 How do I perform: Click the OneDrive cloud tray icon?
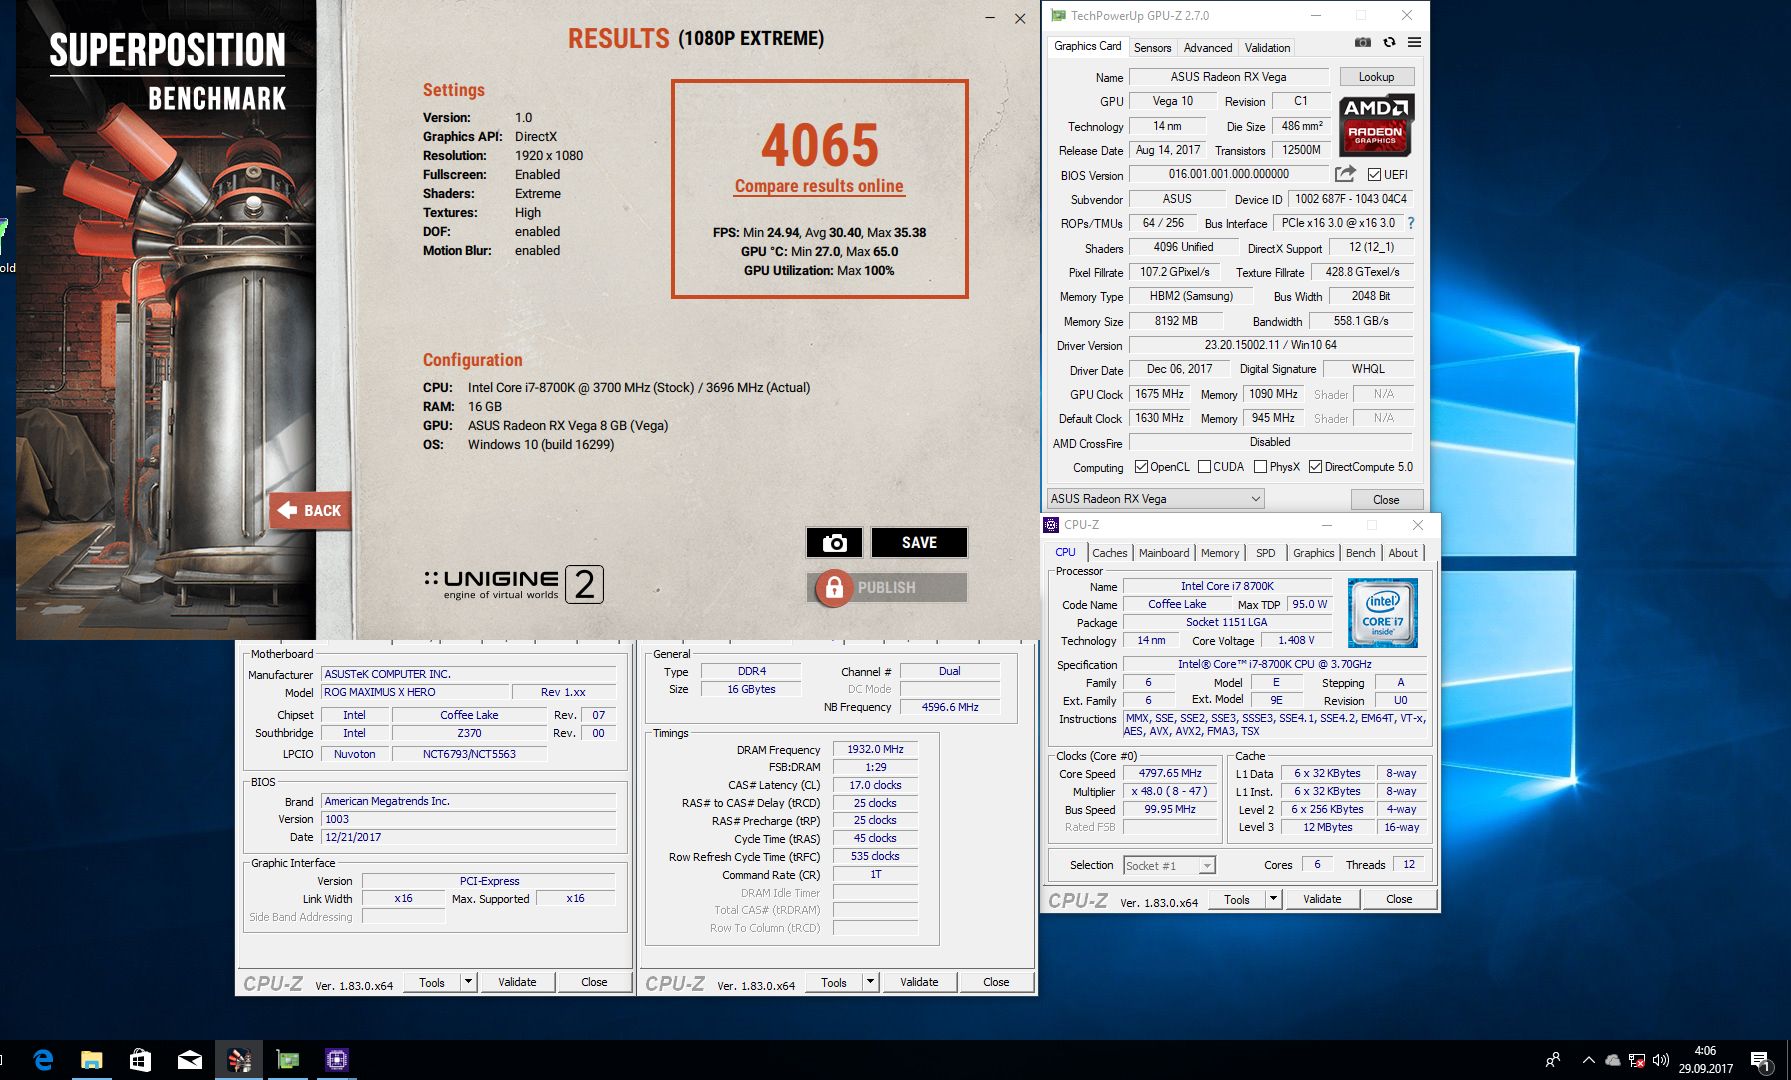[1613, 1060]
